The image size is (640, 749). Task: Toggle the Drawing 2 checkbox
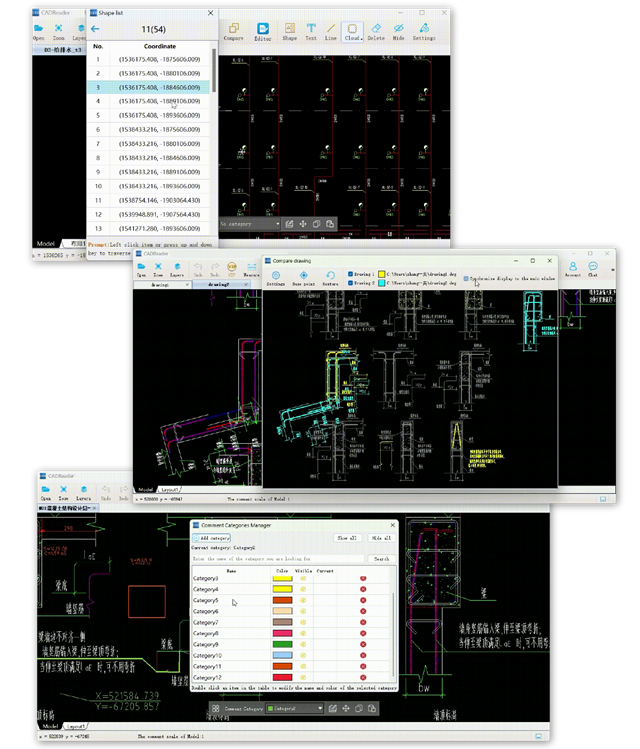[350, 283]
